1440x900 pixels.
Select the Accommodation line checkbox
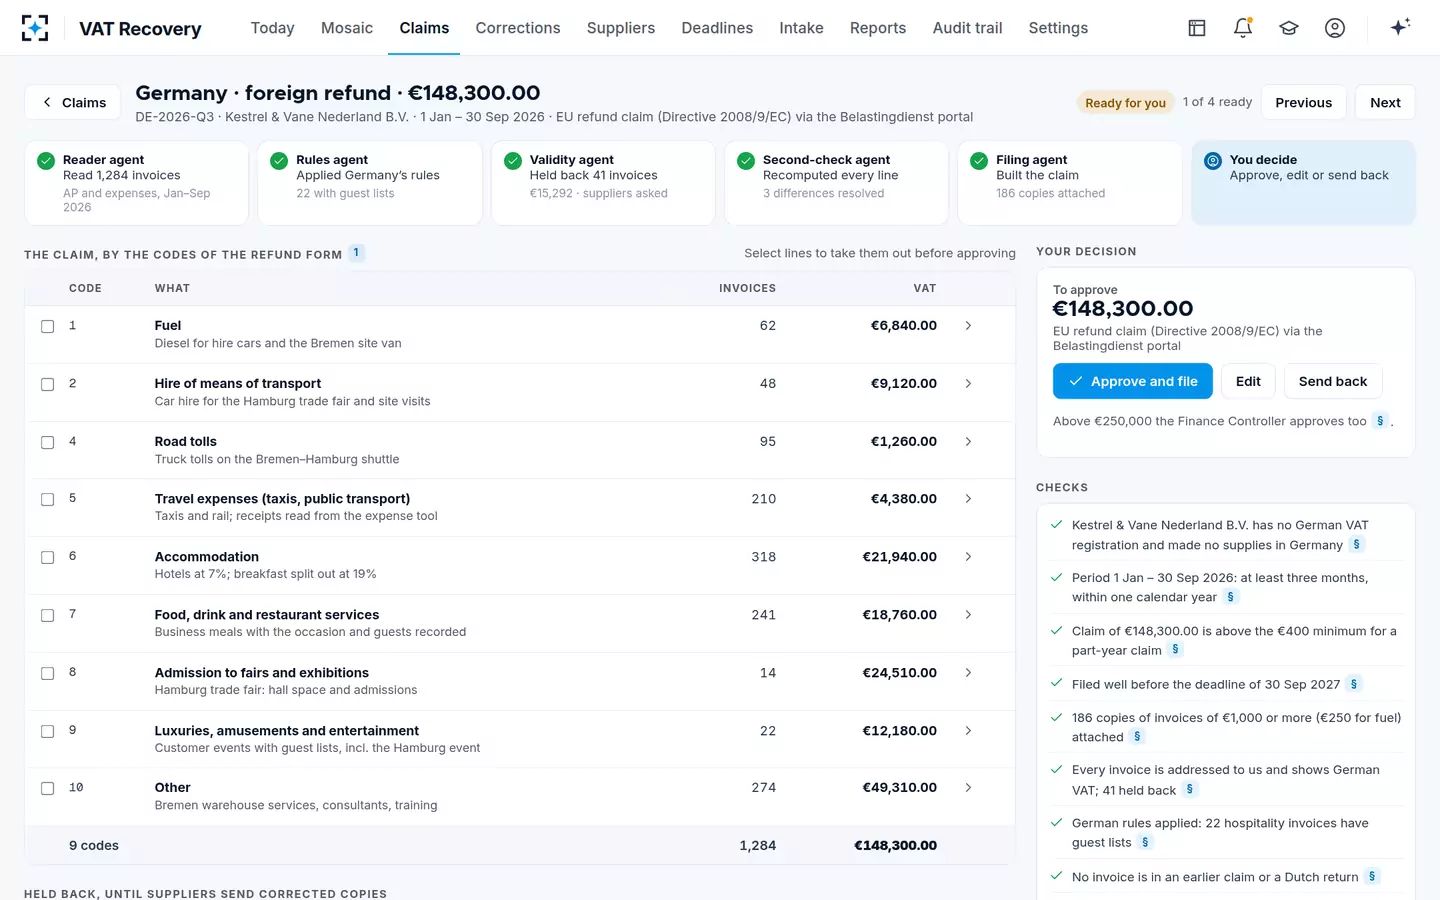coord(47,558)
